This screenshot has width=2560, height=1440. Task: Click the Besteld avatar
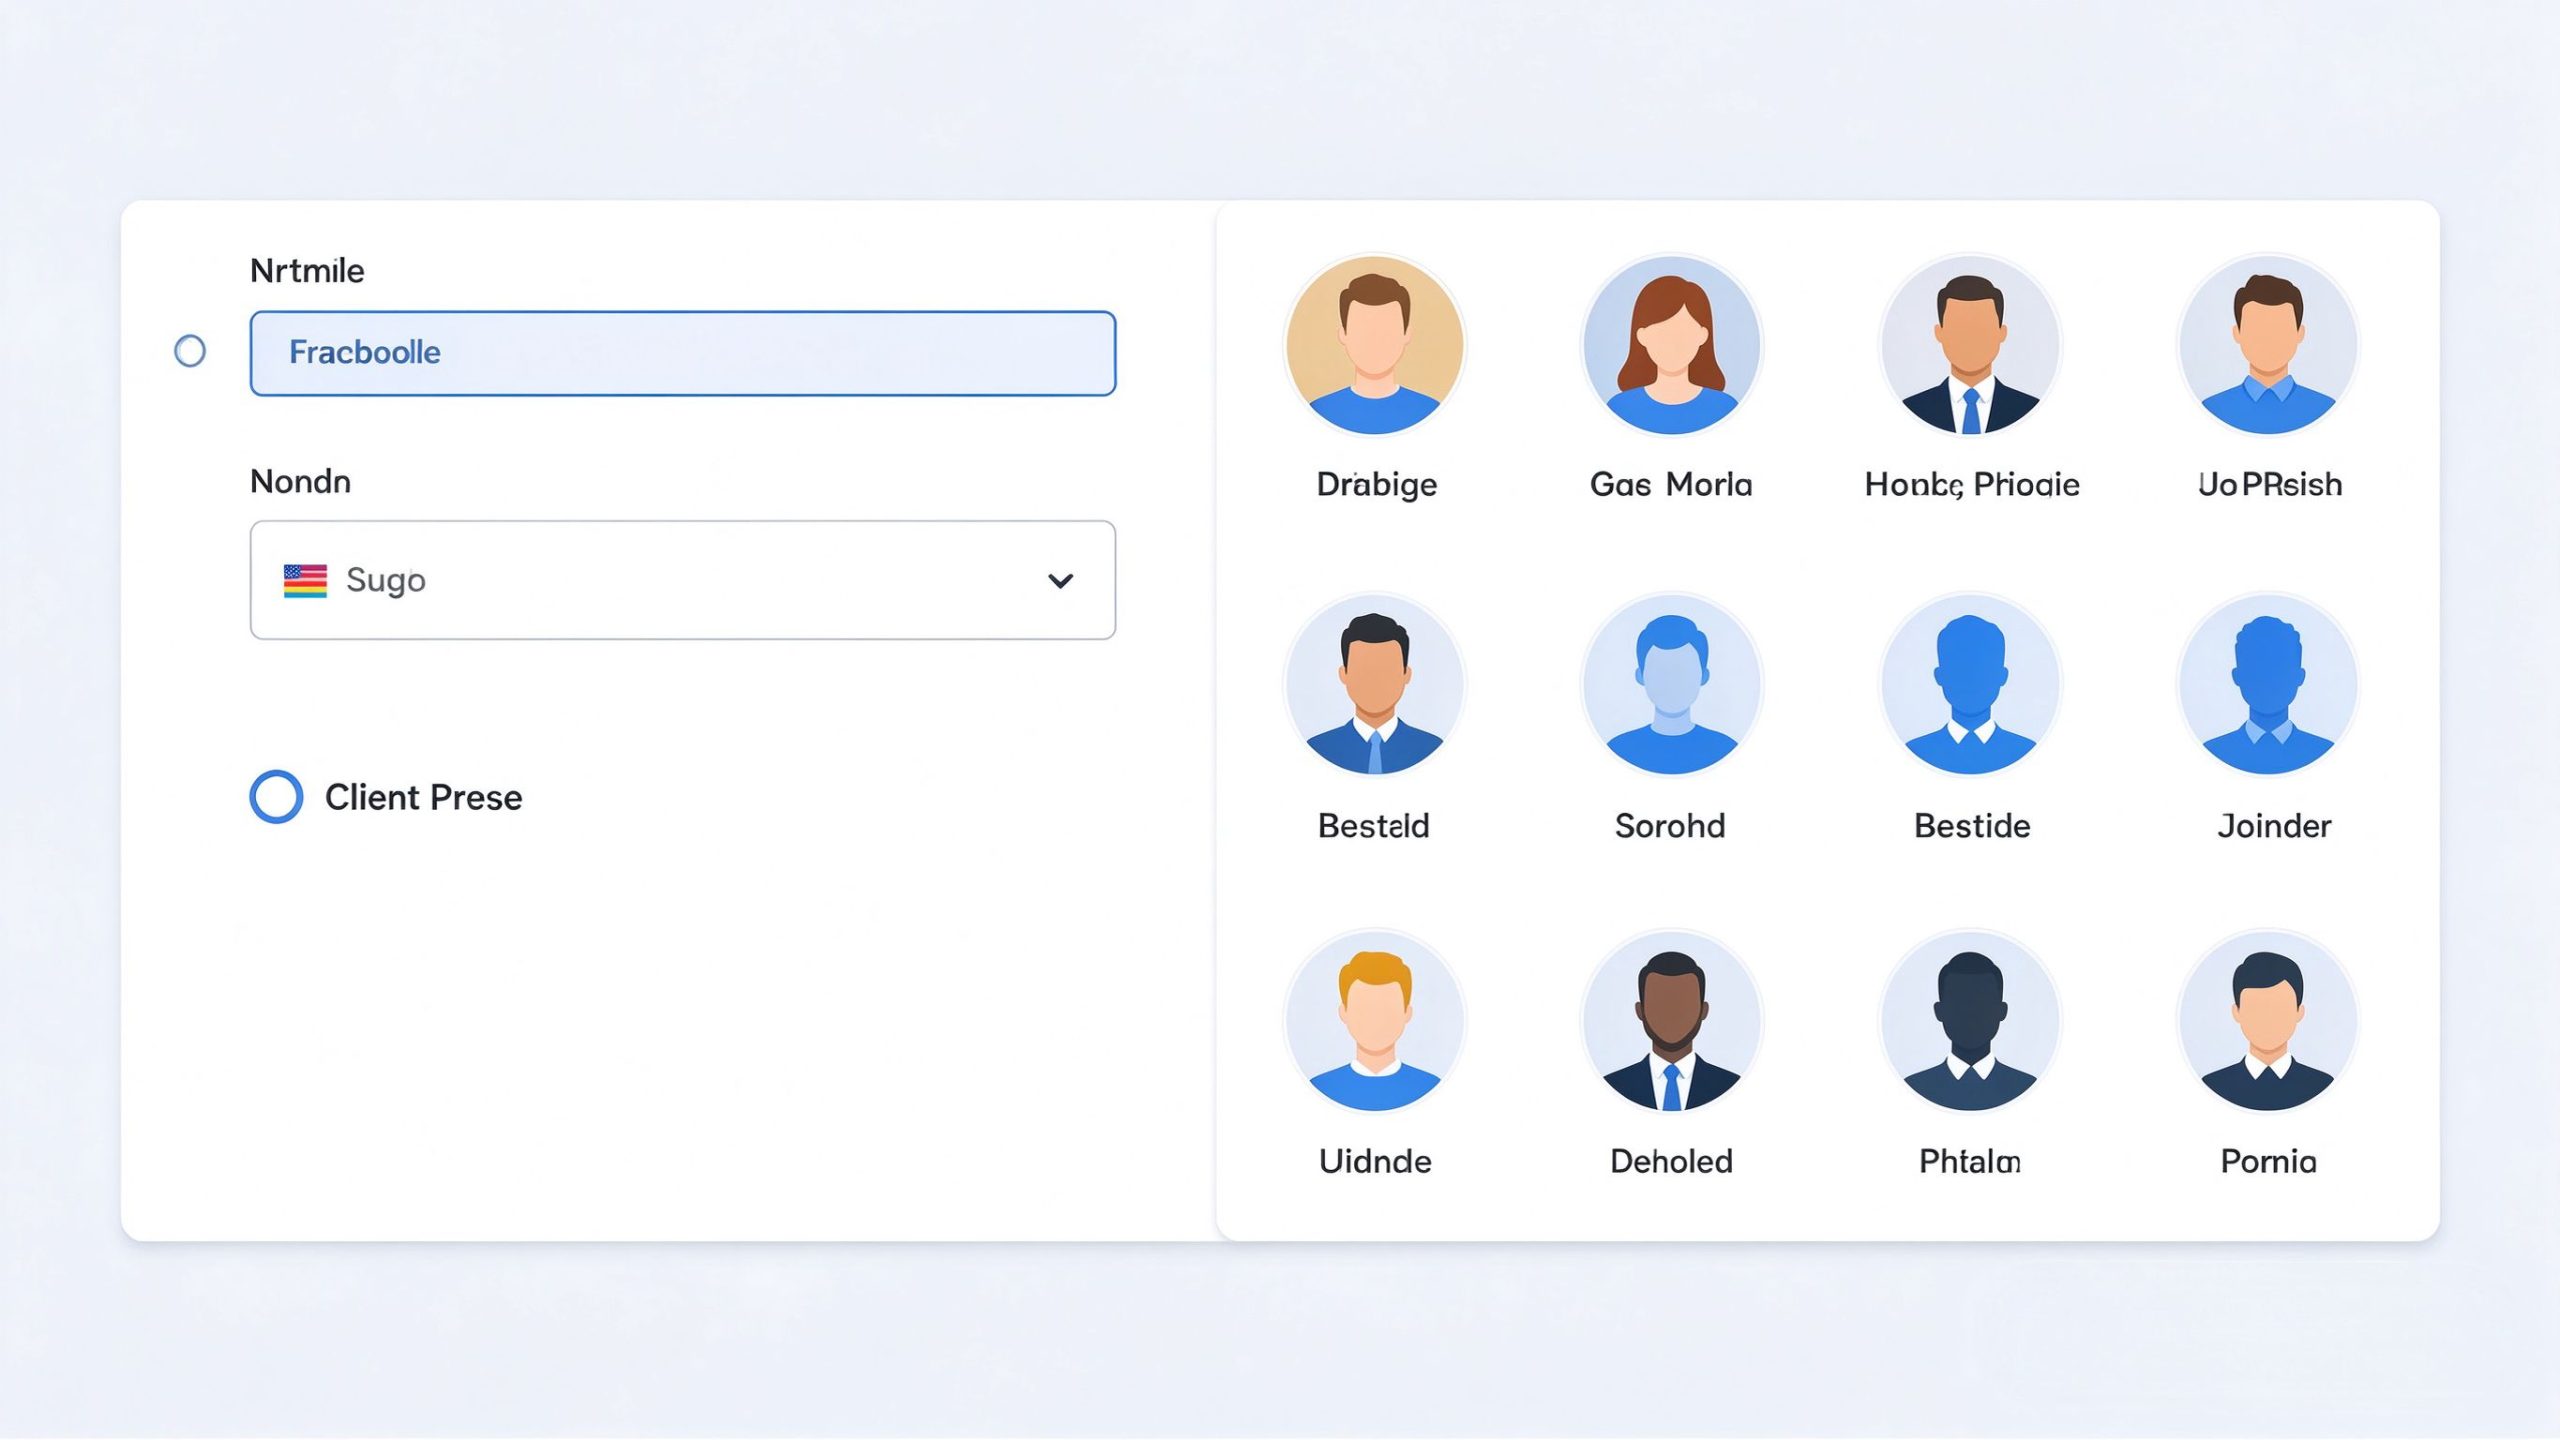(1375, 685)
